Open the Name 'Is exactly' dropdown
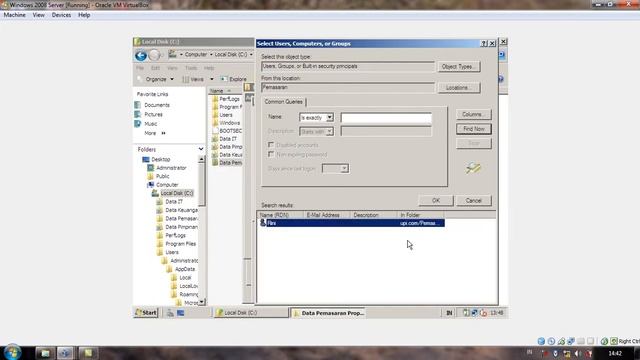 pos(329,118)
